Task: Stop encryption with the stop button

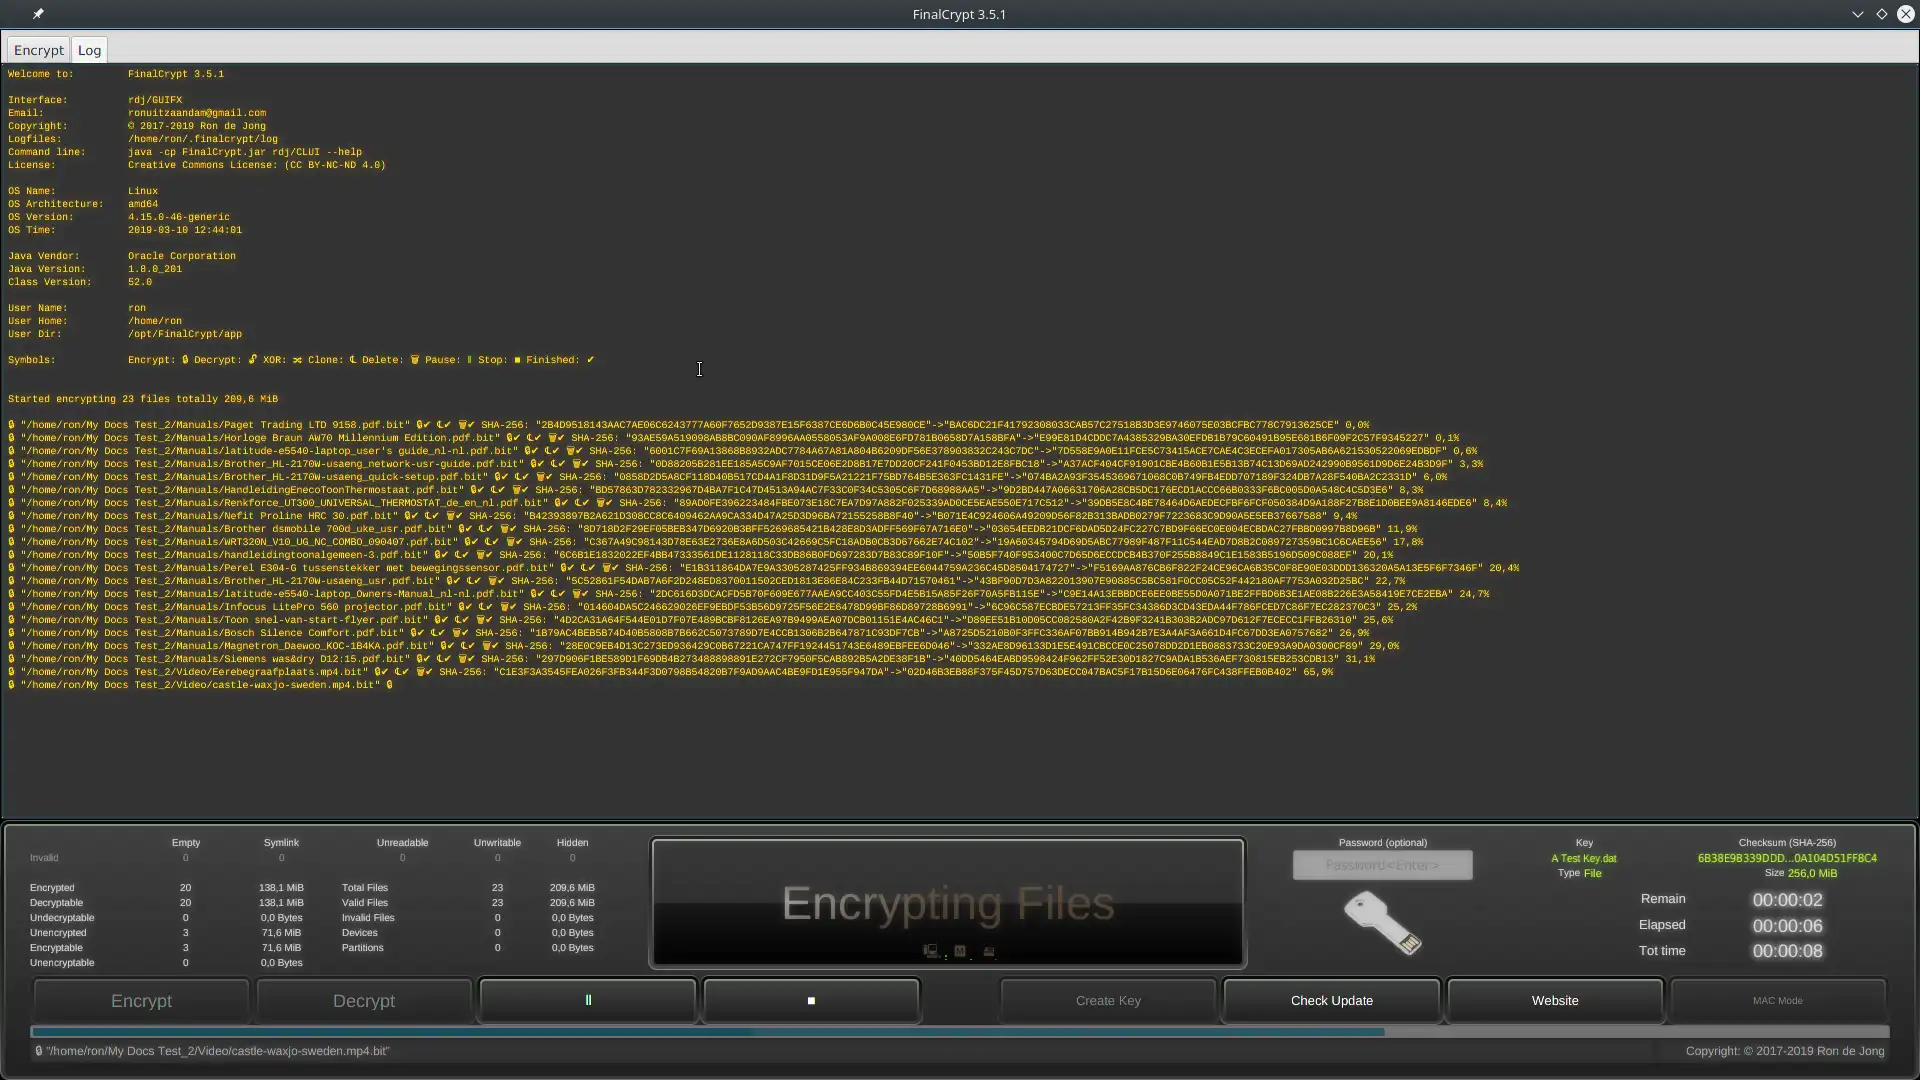Action: click(x=811, y=1001)
